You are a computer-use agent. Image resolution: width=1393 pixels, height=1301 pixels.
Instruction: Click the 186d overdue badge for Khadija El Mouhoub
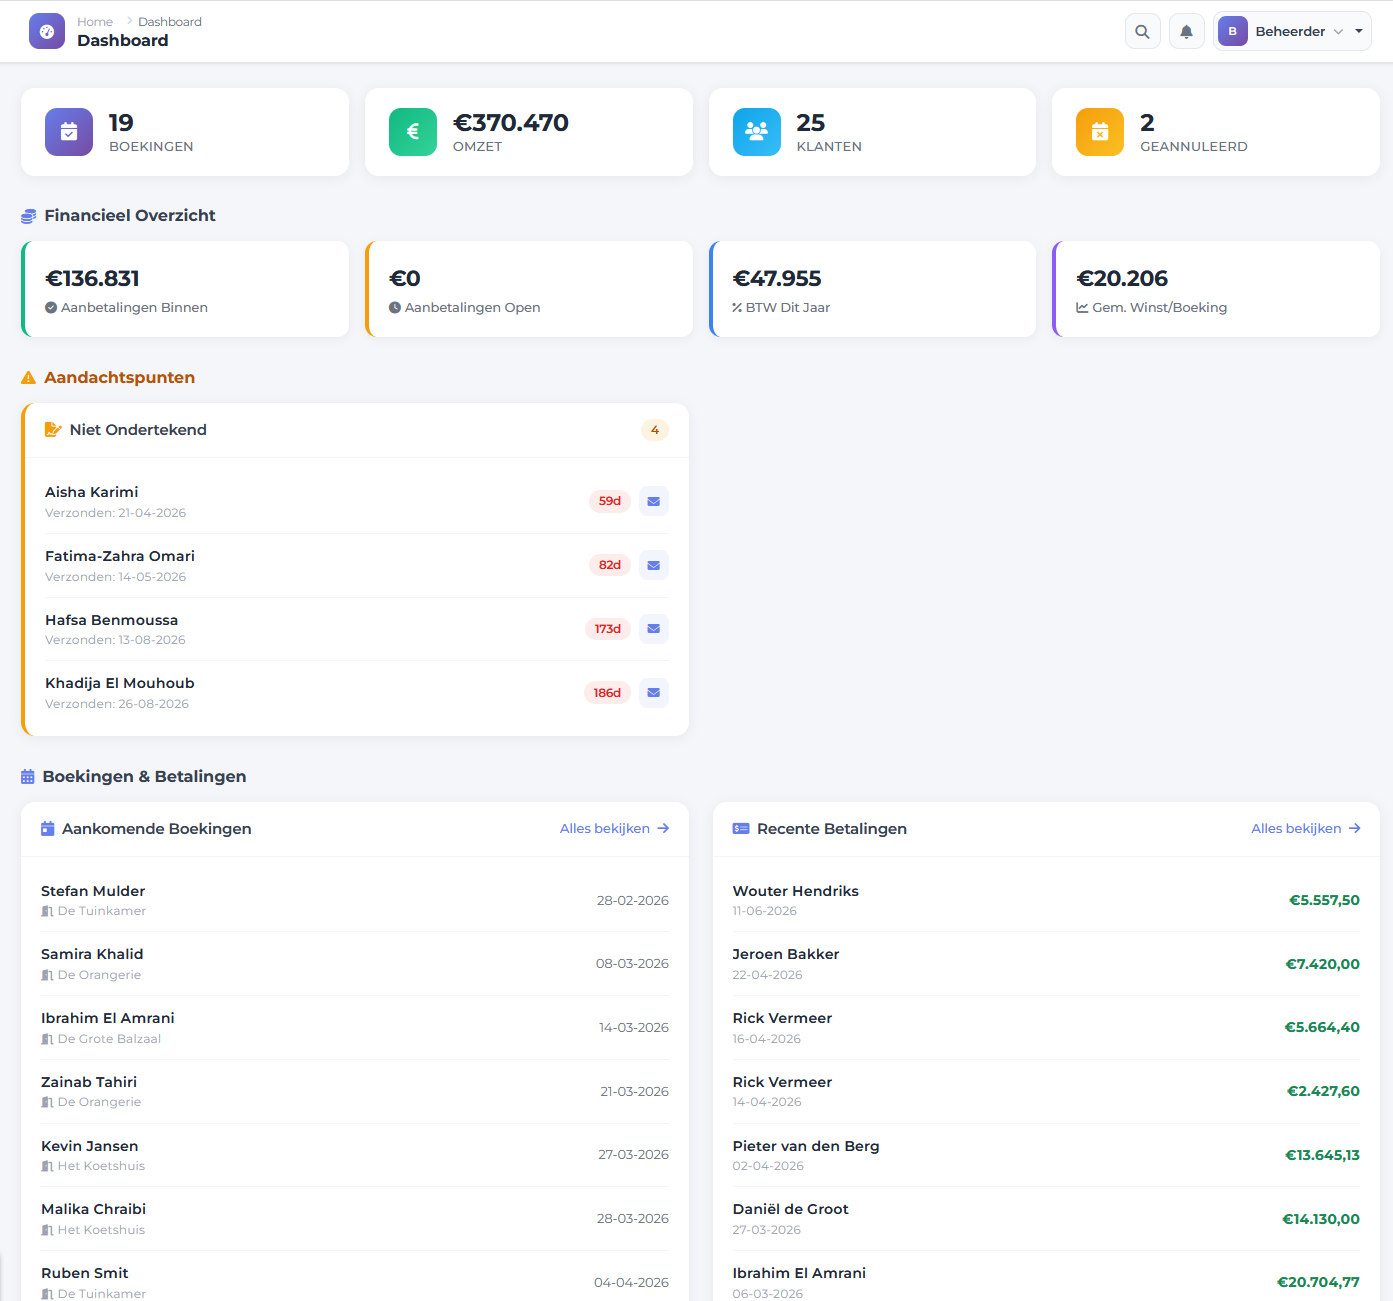pos(607,692)
